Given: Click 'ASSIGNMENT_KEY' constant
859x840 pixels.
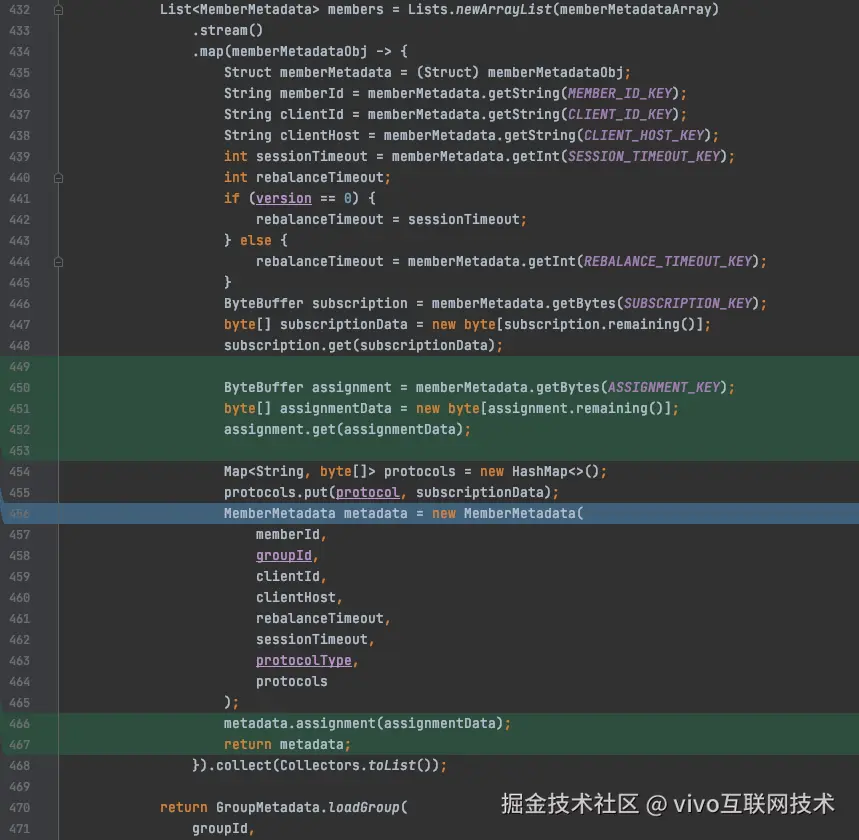Looking at the screenshot, I should click(664, 387).
